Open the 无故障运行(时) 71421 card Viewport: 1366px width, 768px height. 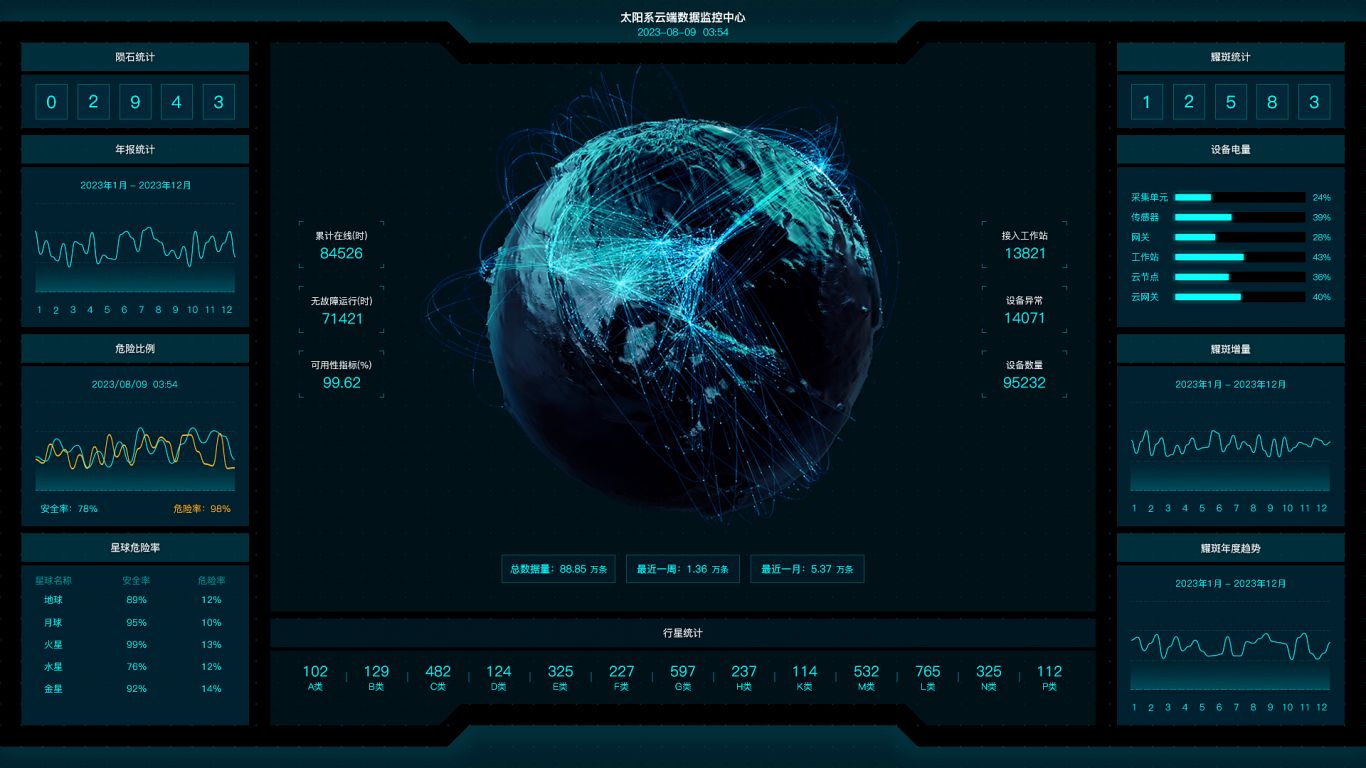pyautogui.click(x=341, y=310)
